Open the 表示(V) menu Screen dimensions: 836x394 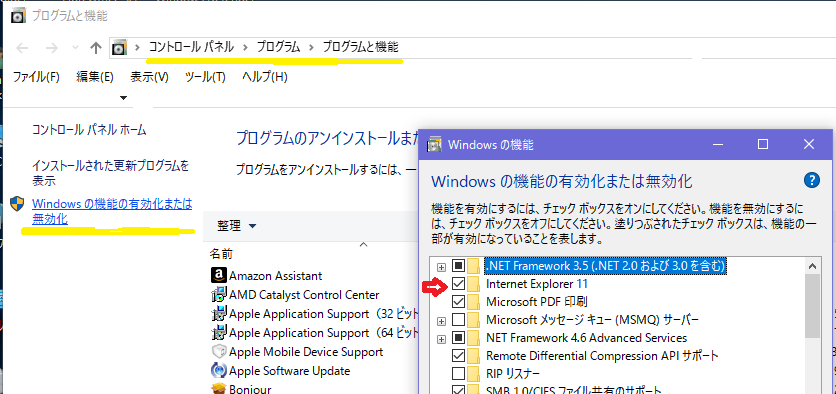149,77
